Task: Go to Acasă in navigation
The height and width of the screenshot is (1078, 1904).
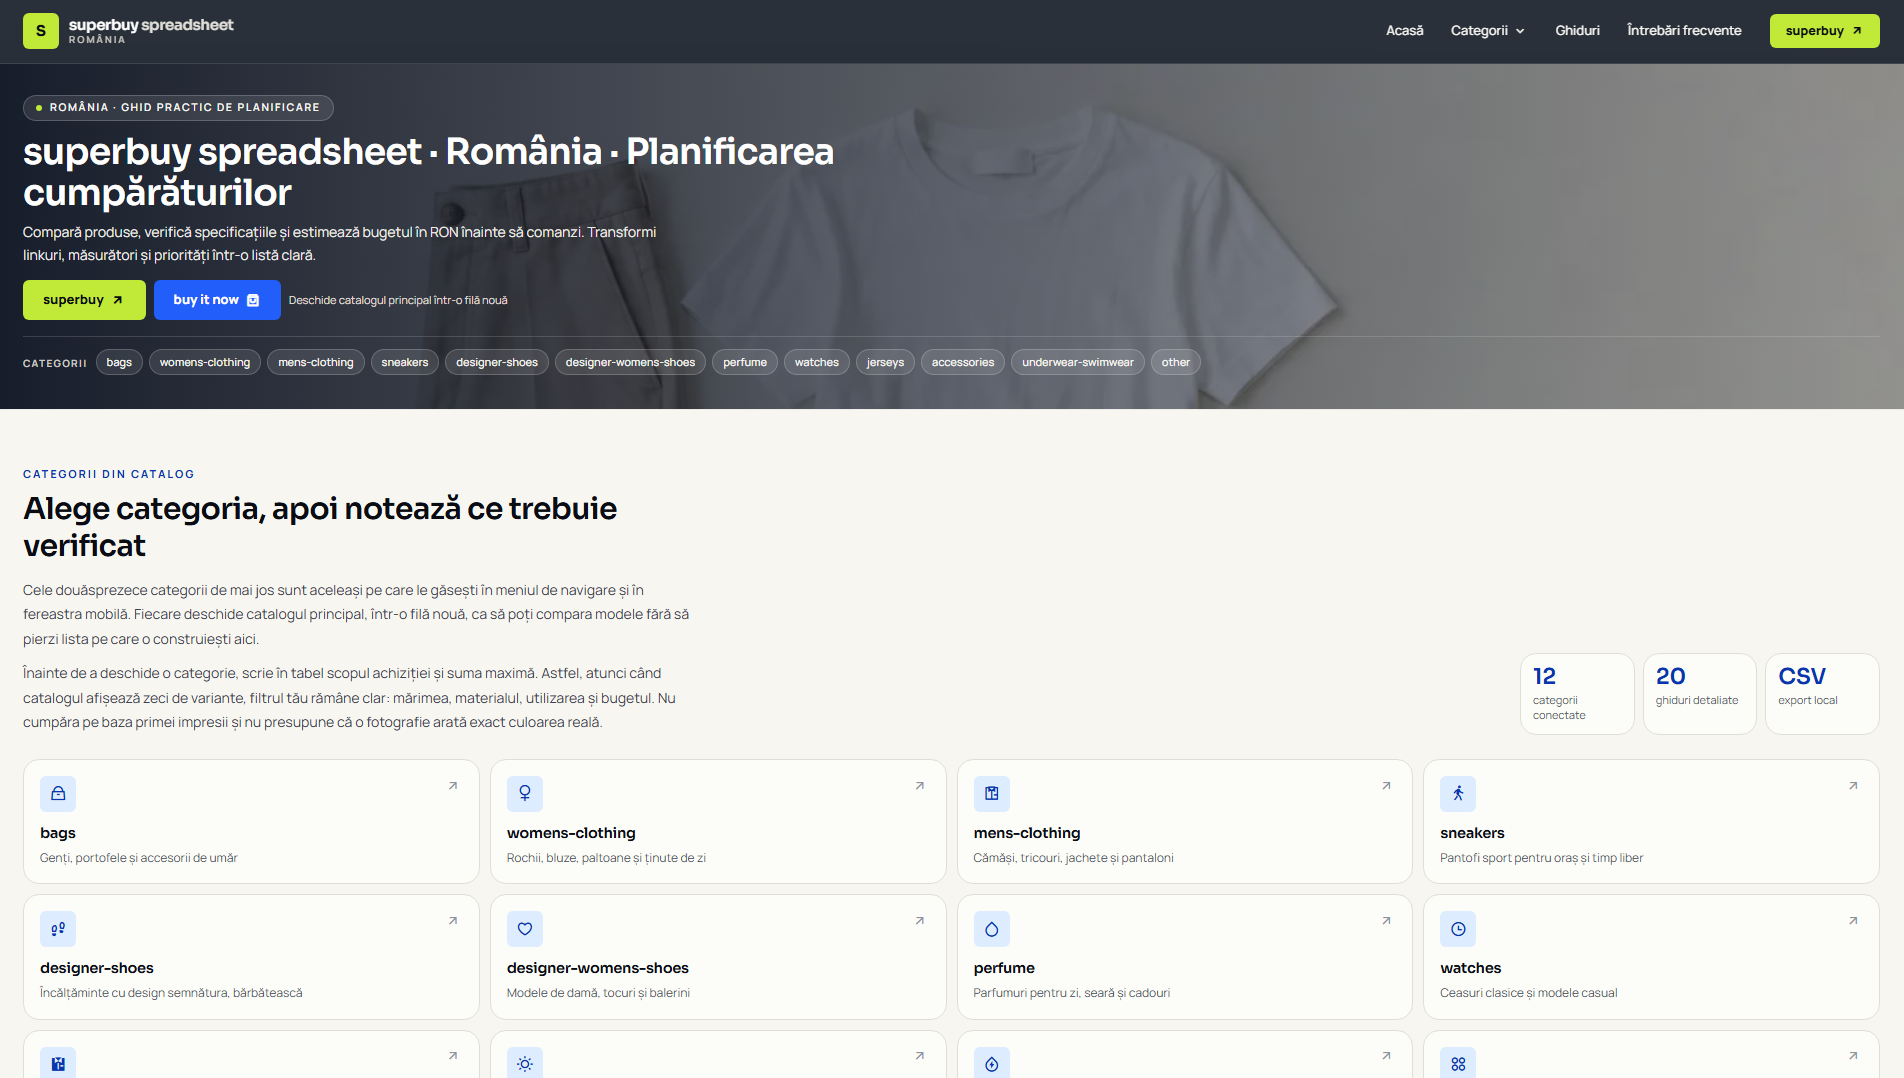Action: pyautogui.click(x=1404, y=31)
